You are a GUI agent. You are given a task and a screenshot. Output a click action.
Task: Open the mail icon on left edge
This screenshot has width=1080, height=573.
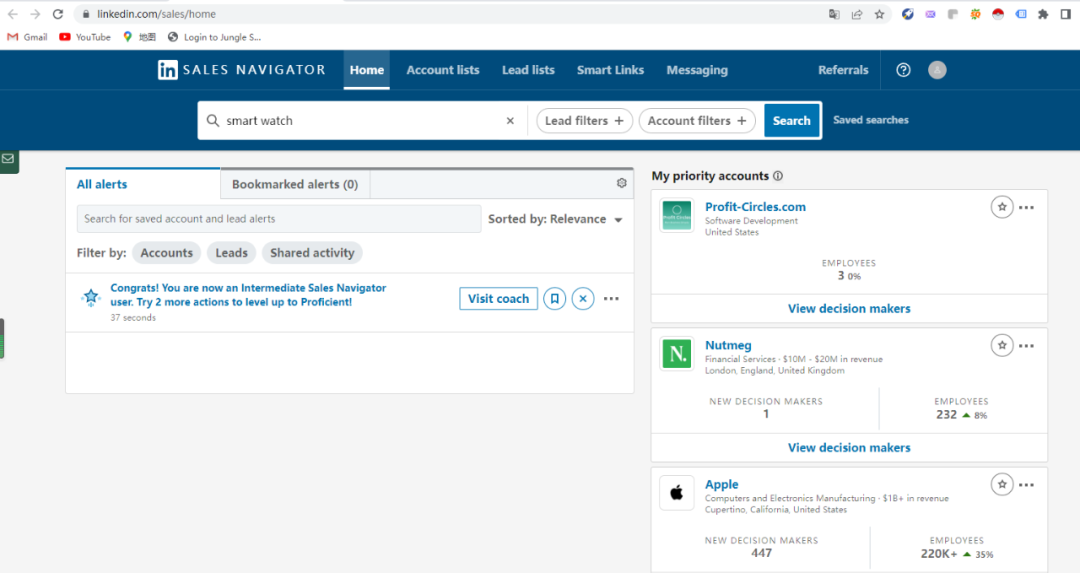pyautogui.click(x=8, y=158)
